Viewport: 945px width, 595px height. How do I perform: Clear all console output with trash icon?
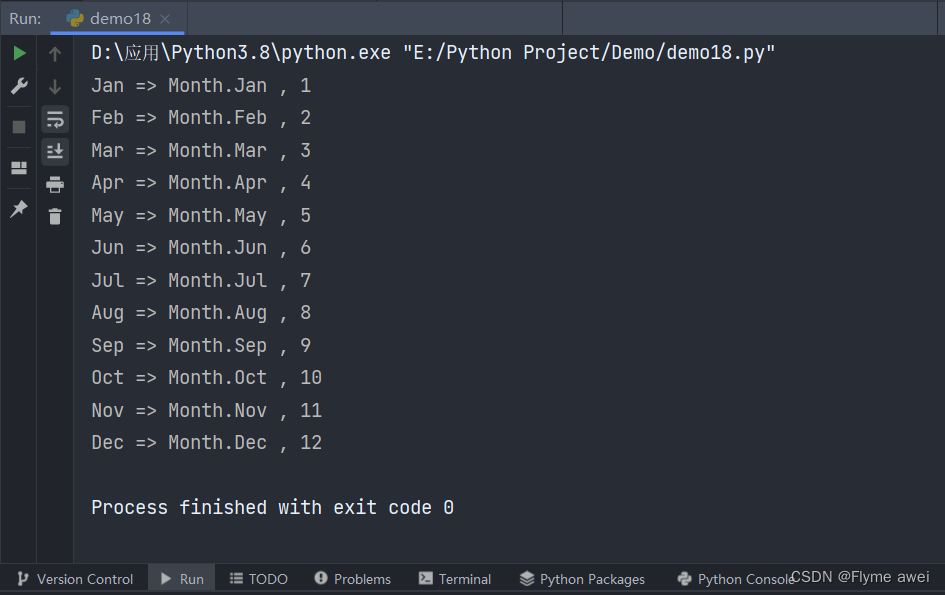click(55, 216)
